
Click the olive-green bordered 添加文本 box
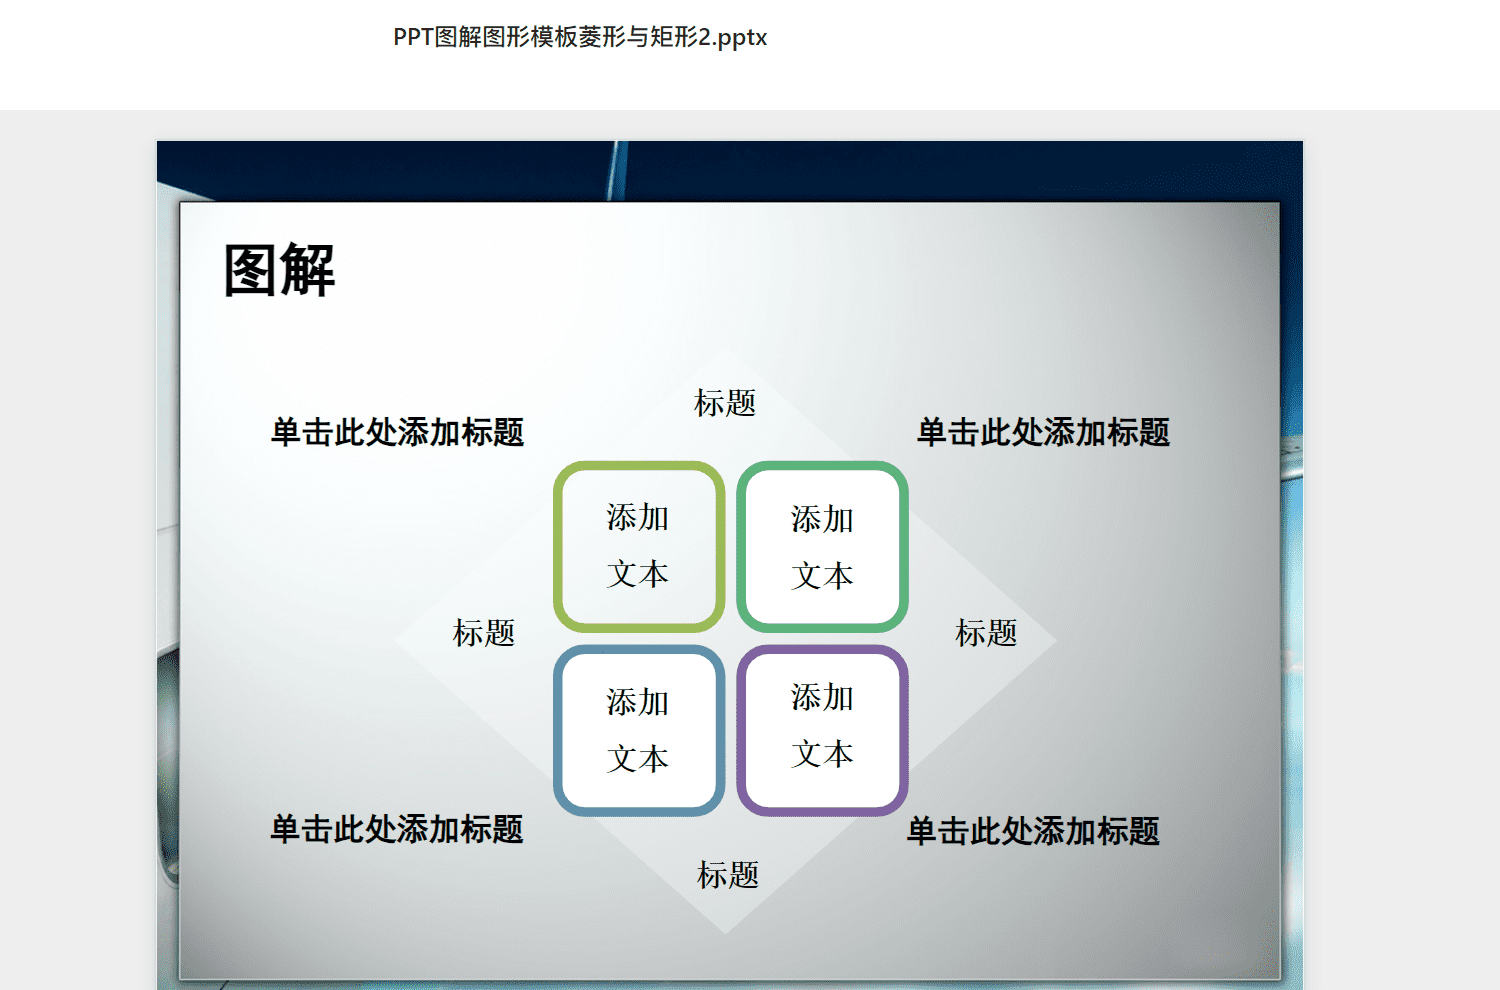(639, 546)
